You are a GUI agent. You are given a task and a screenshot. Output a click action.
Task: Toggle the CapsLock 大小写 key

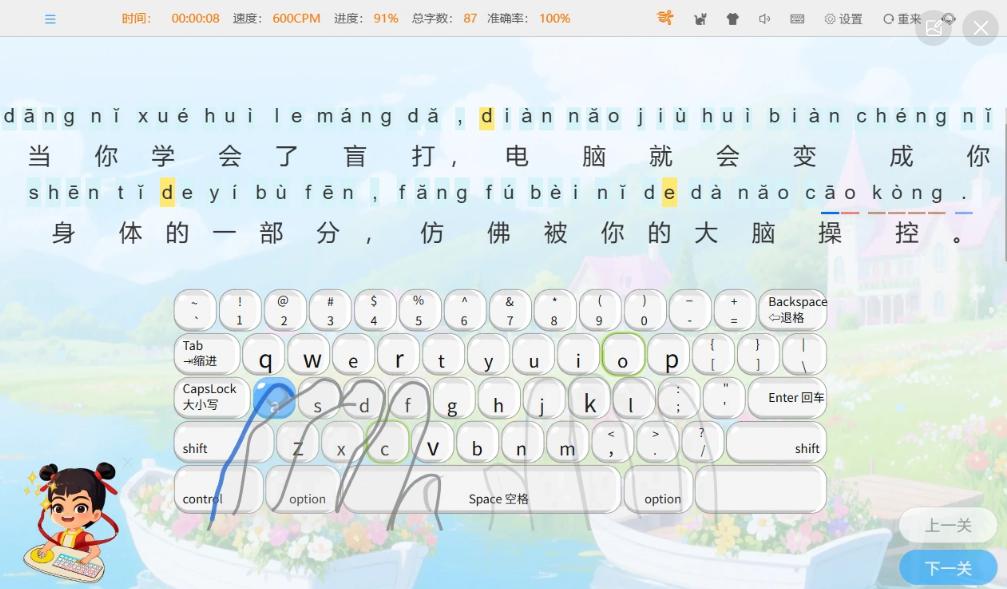pyautogui.click(x=209, y=397)
